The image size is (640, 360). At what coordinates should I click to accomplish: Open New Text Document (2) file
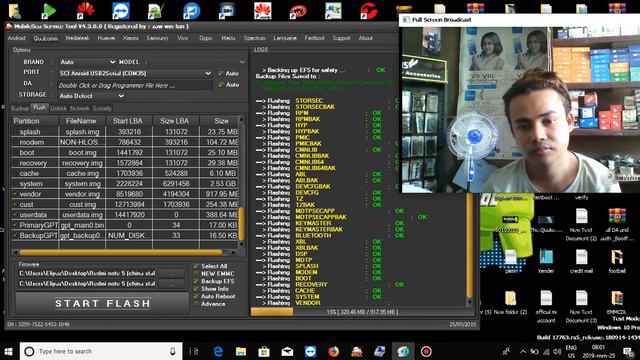(581, 224)
